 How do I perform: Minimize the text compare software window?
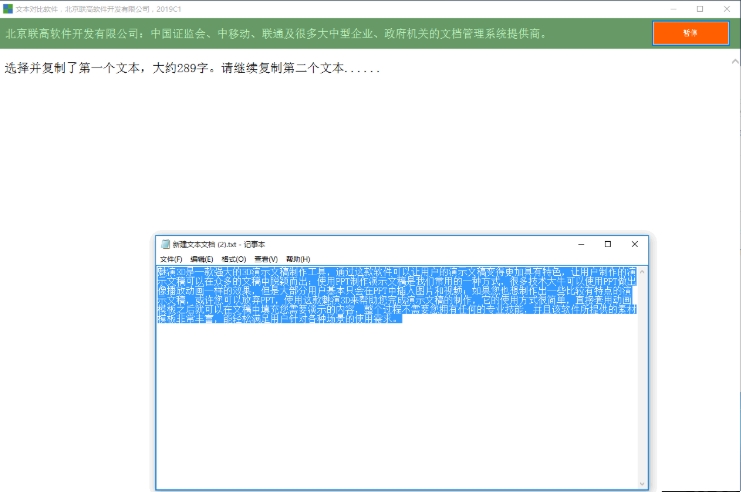(x=671, y=9)
